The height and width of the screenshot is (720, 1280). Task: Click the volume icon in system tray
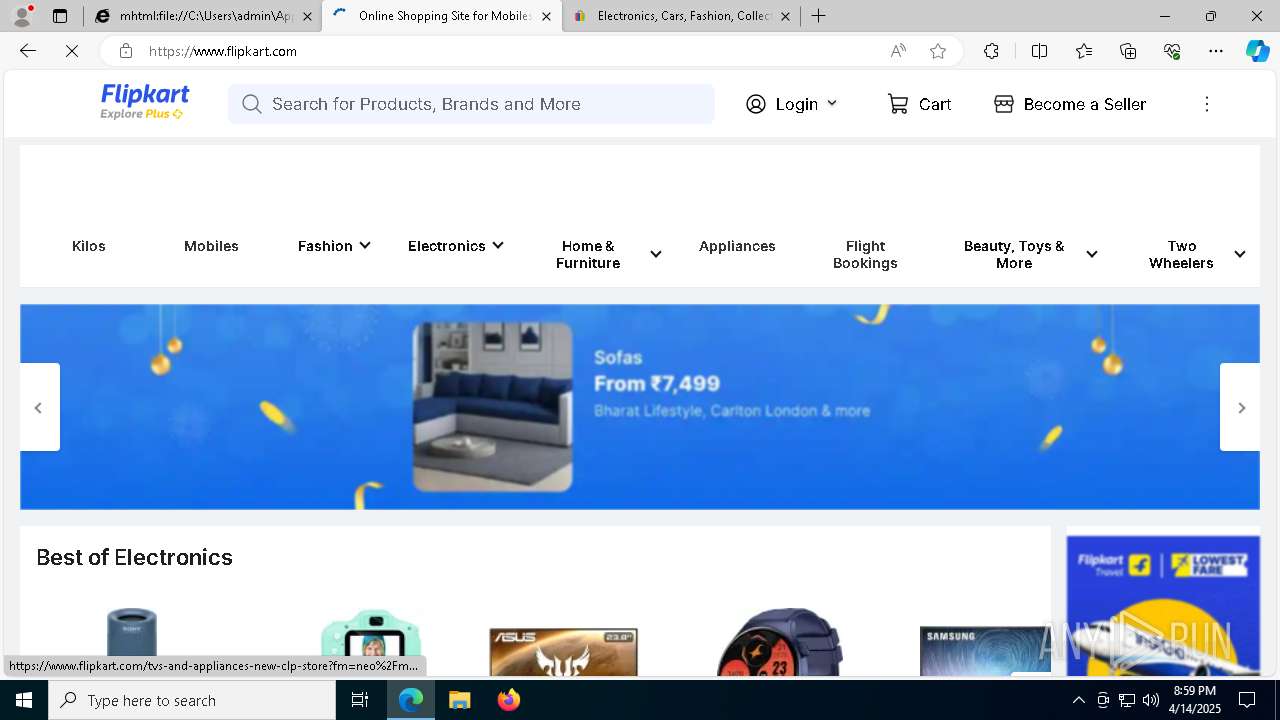(x=1150, y=700)
